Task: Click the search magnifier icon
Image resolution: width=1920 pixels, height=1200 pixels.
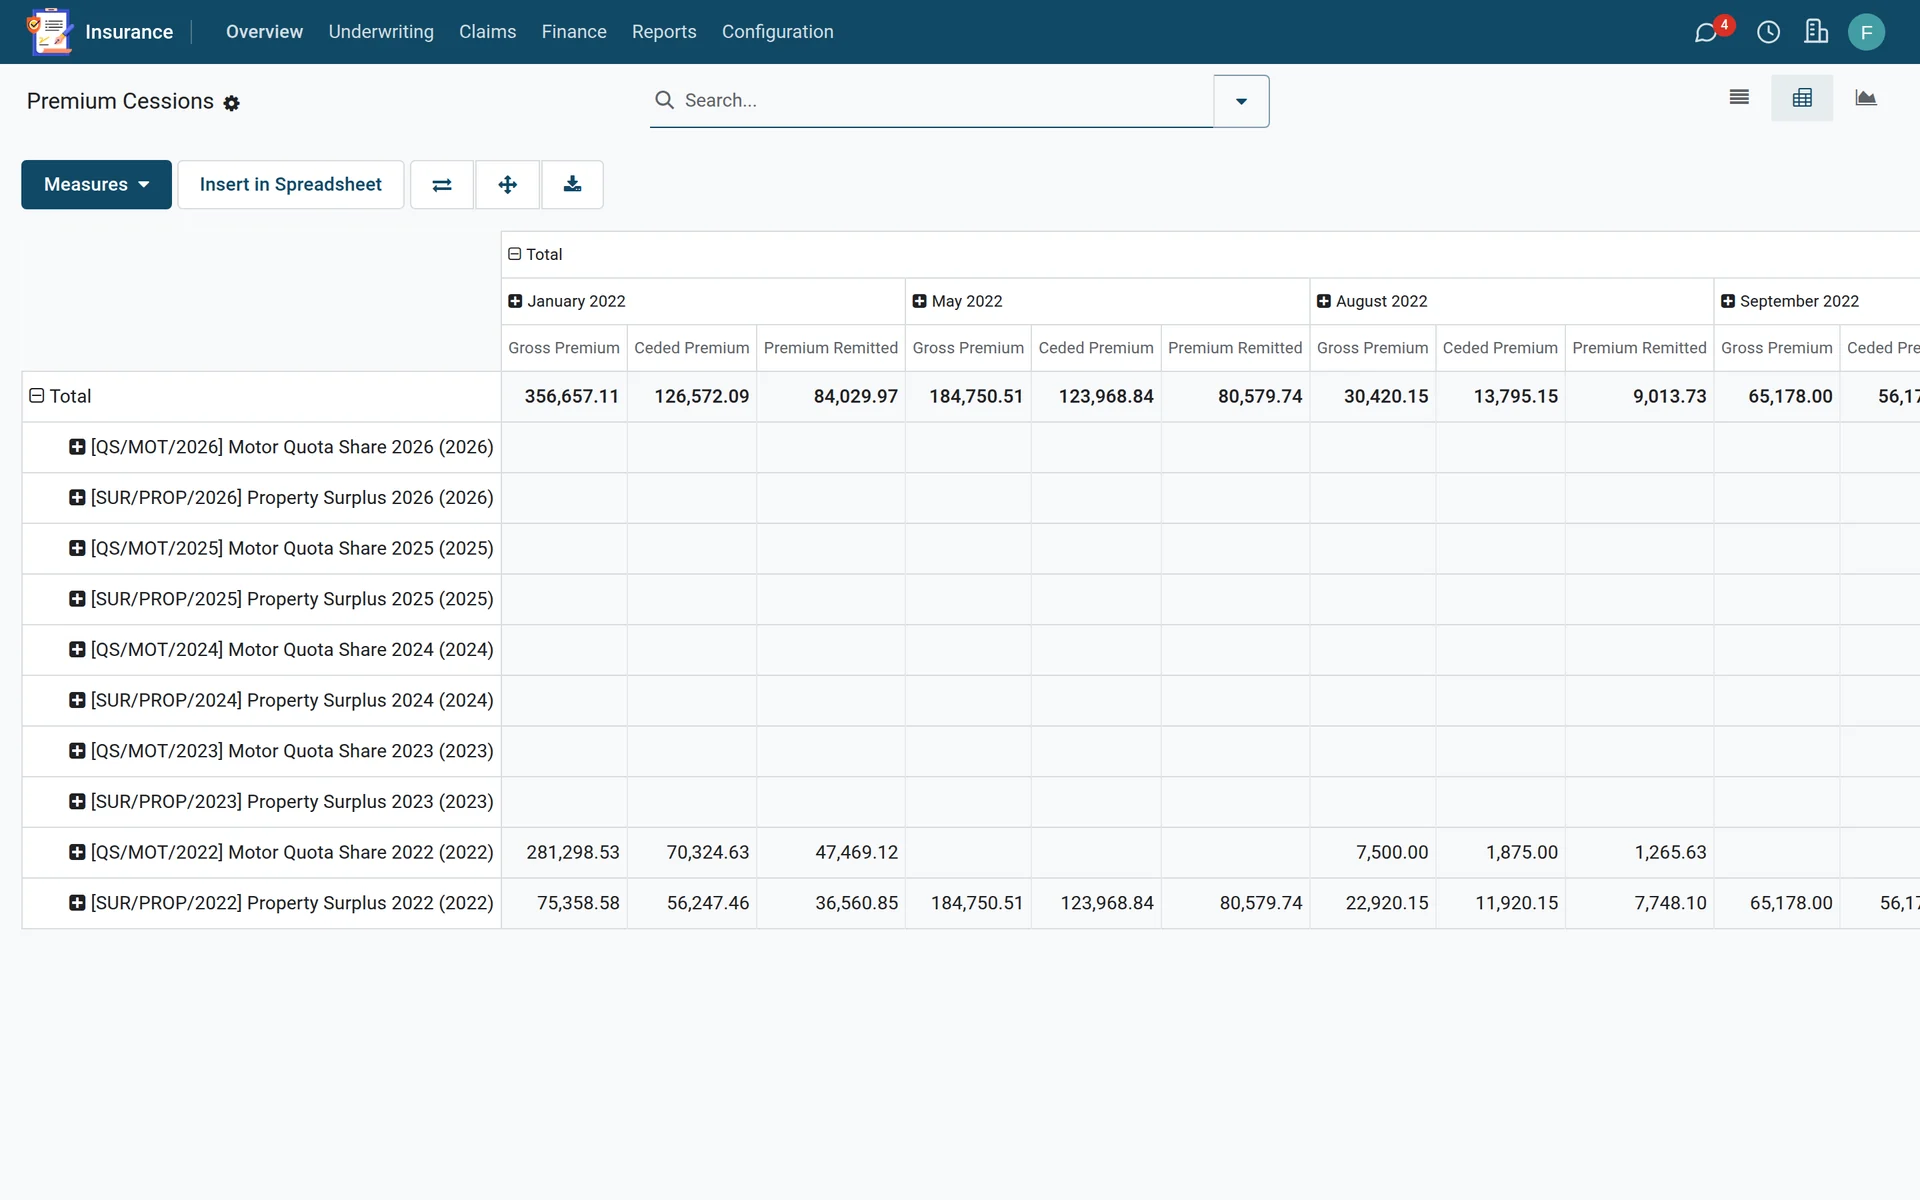Action: pos(664,100)
